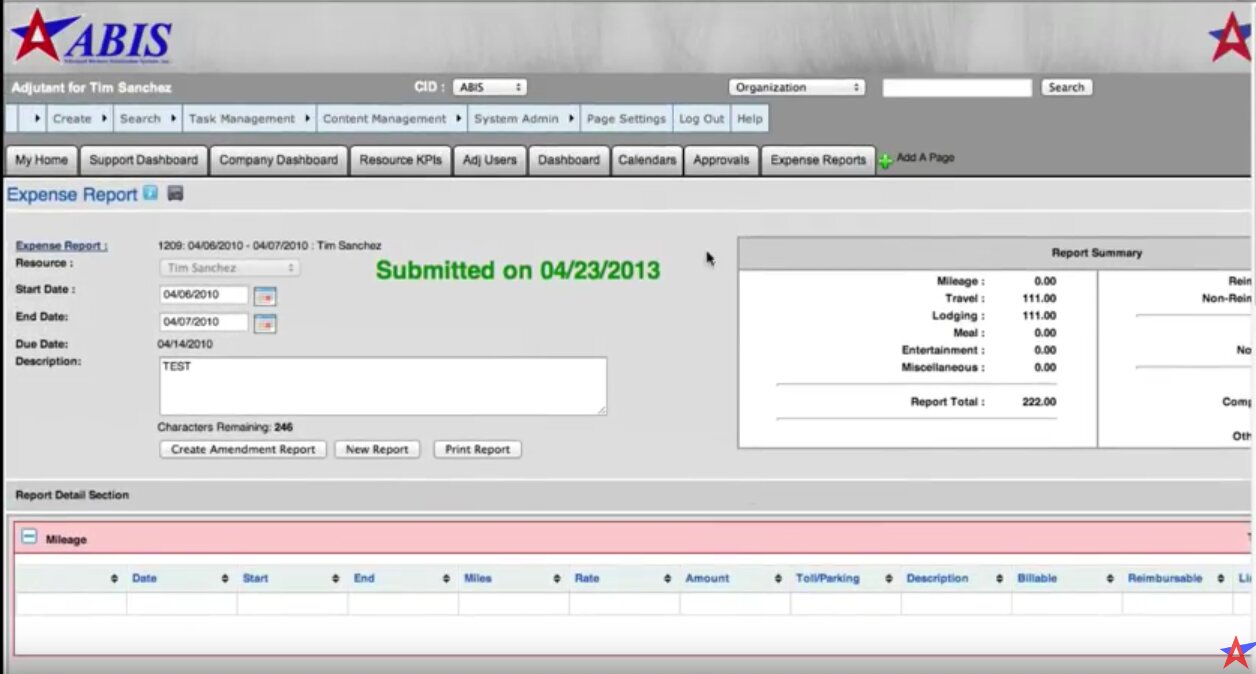Click the search text field next to Search button
1256x674 pixels.
click(956, 88)
